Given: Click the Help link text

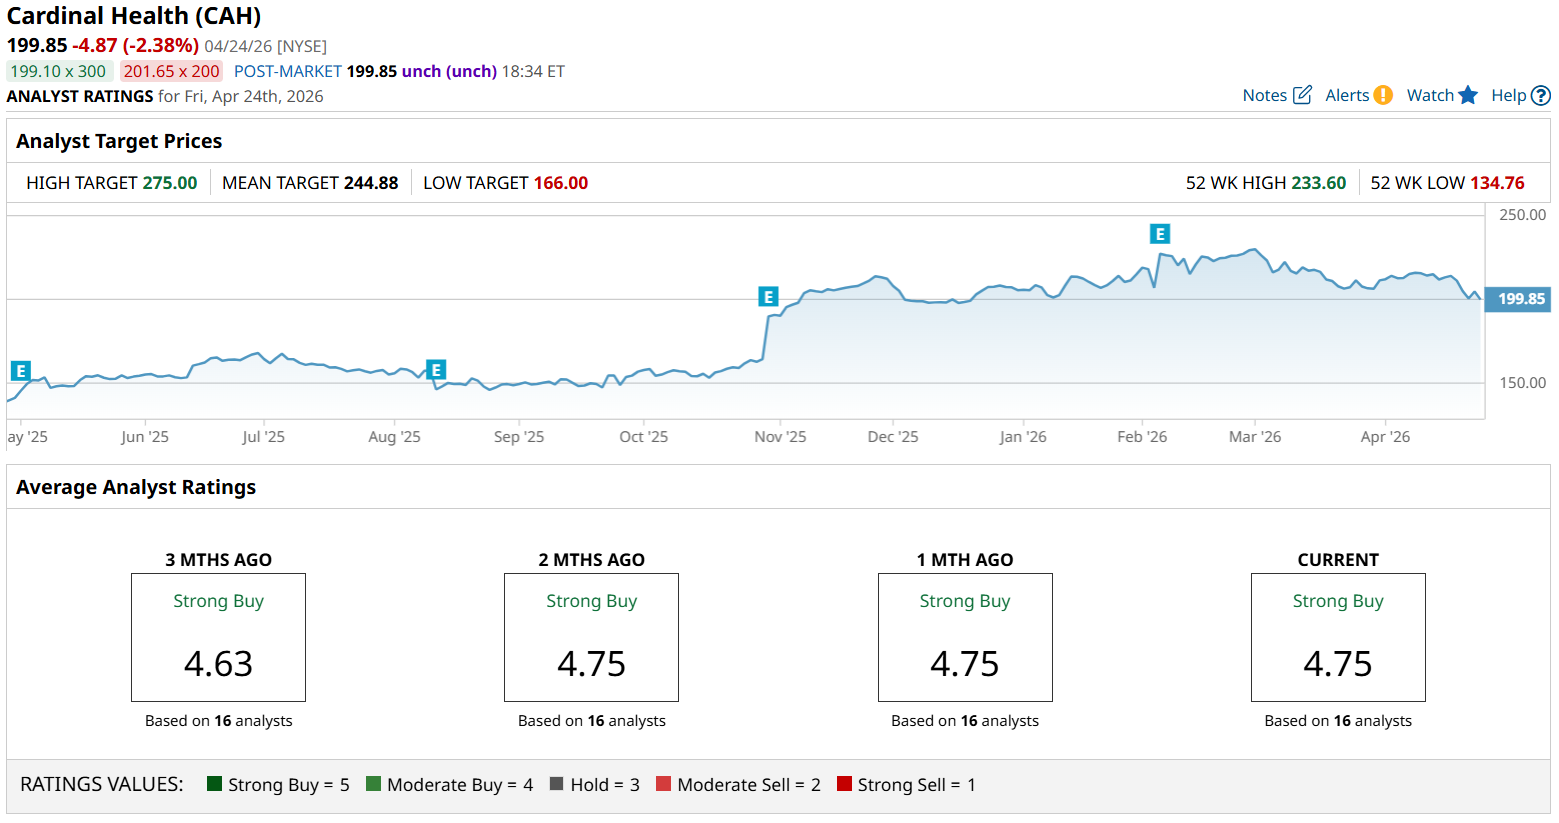Looking at the screenshot, I should point(1508,95).
